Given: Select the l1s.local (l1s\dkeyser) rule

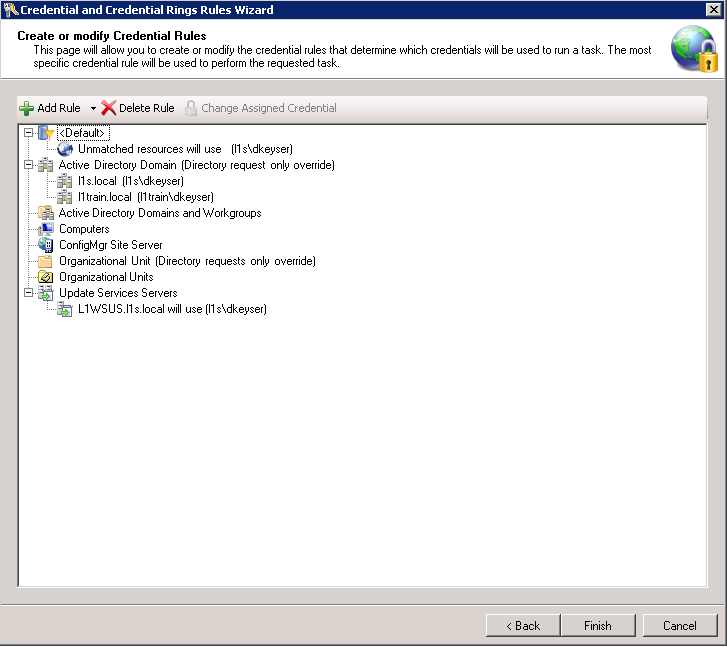Looking at the screenshot, I should pos(131,181).
